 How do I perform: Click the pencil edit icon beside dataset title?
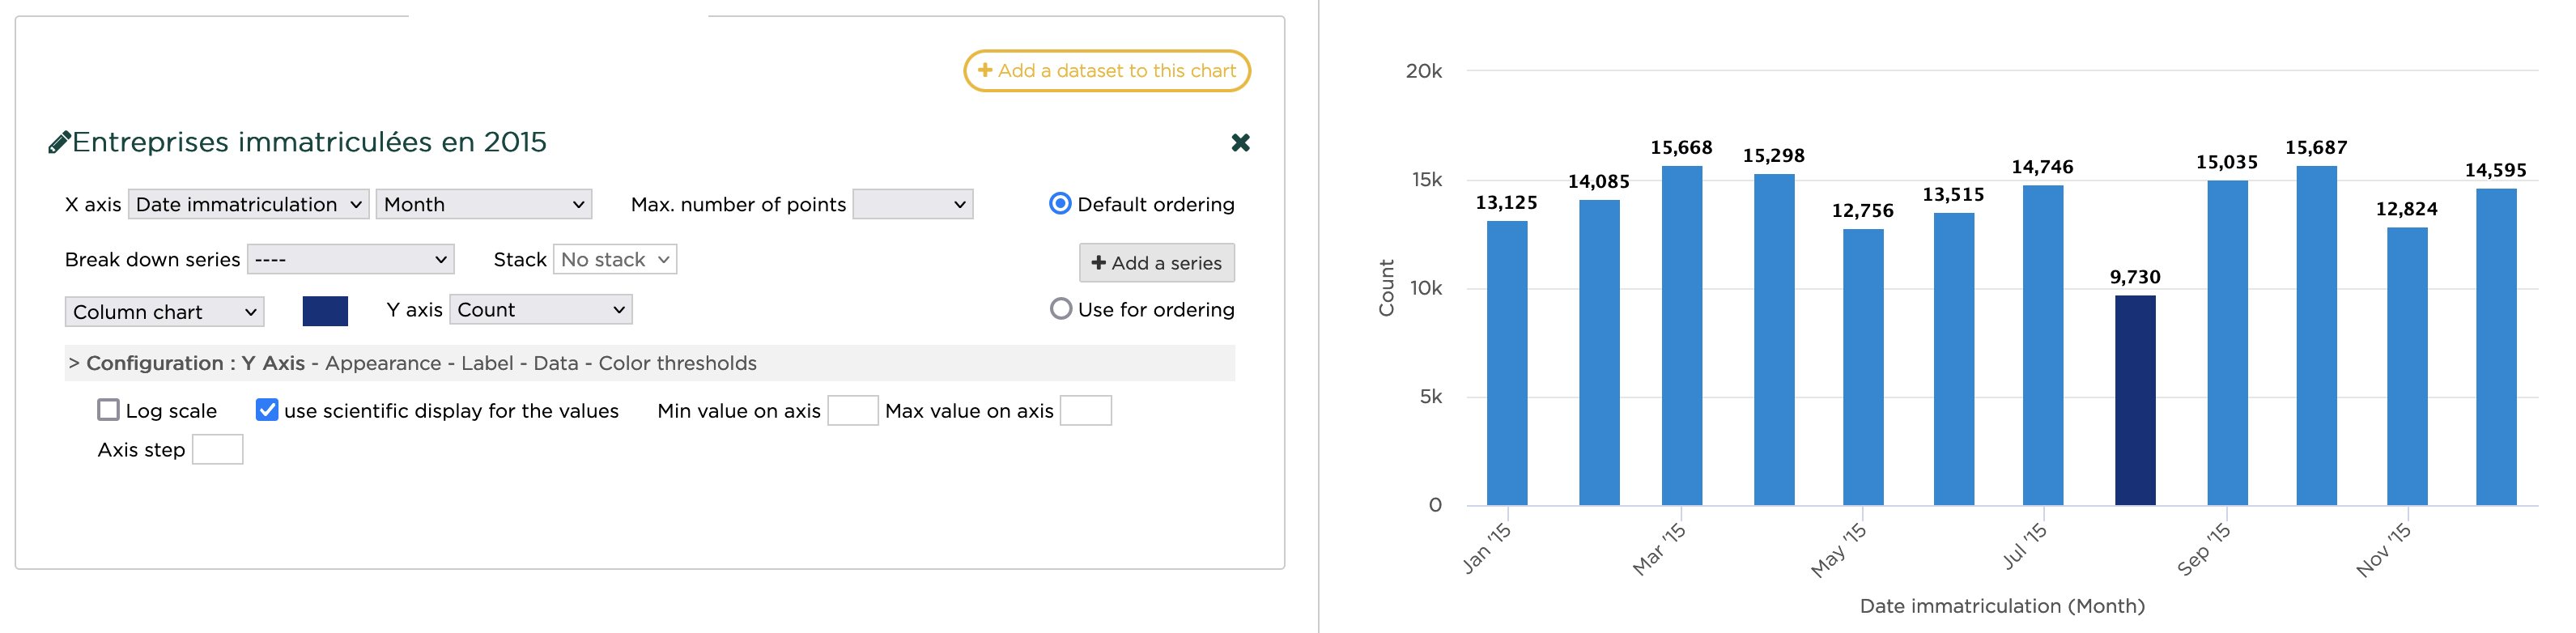[x=59, y=143]
